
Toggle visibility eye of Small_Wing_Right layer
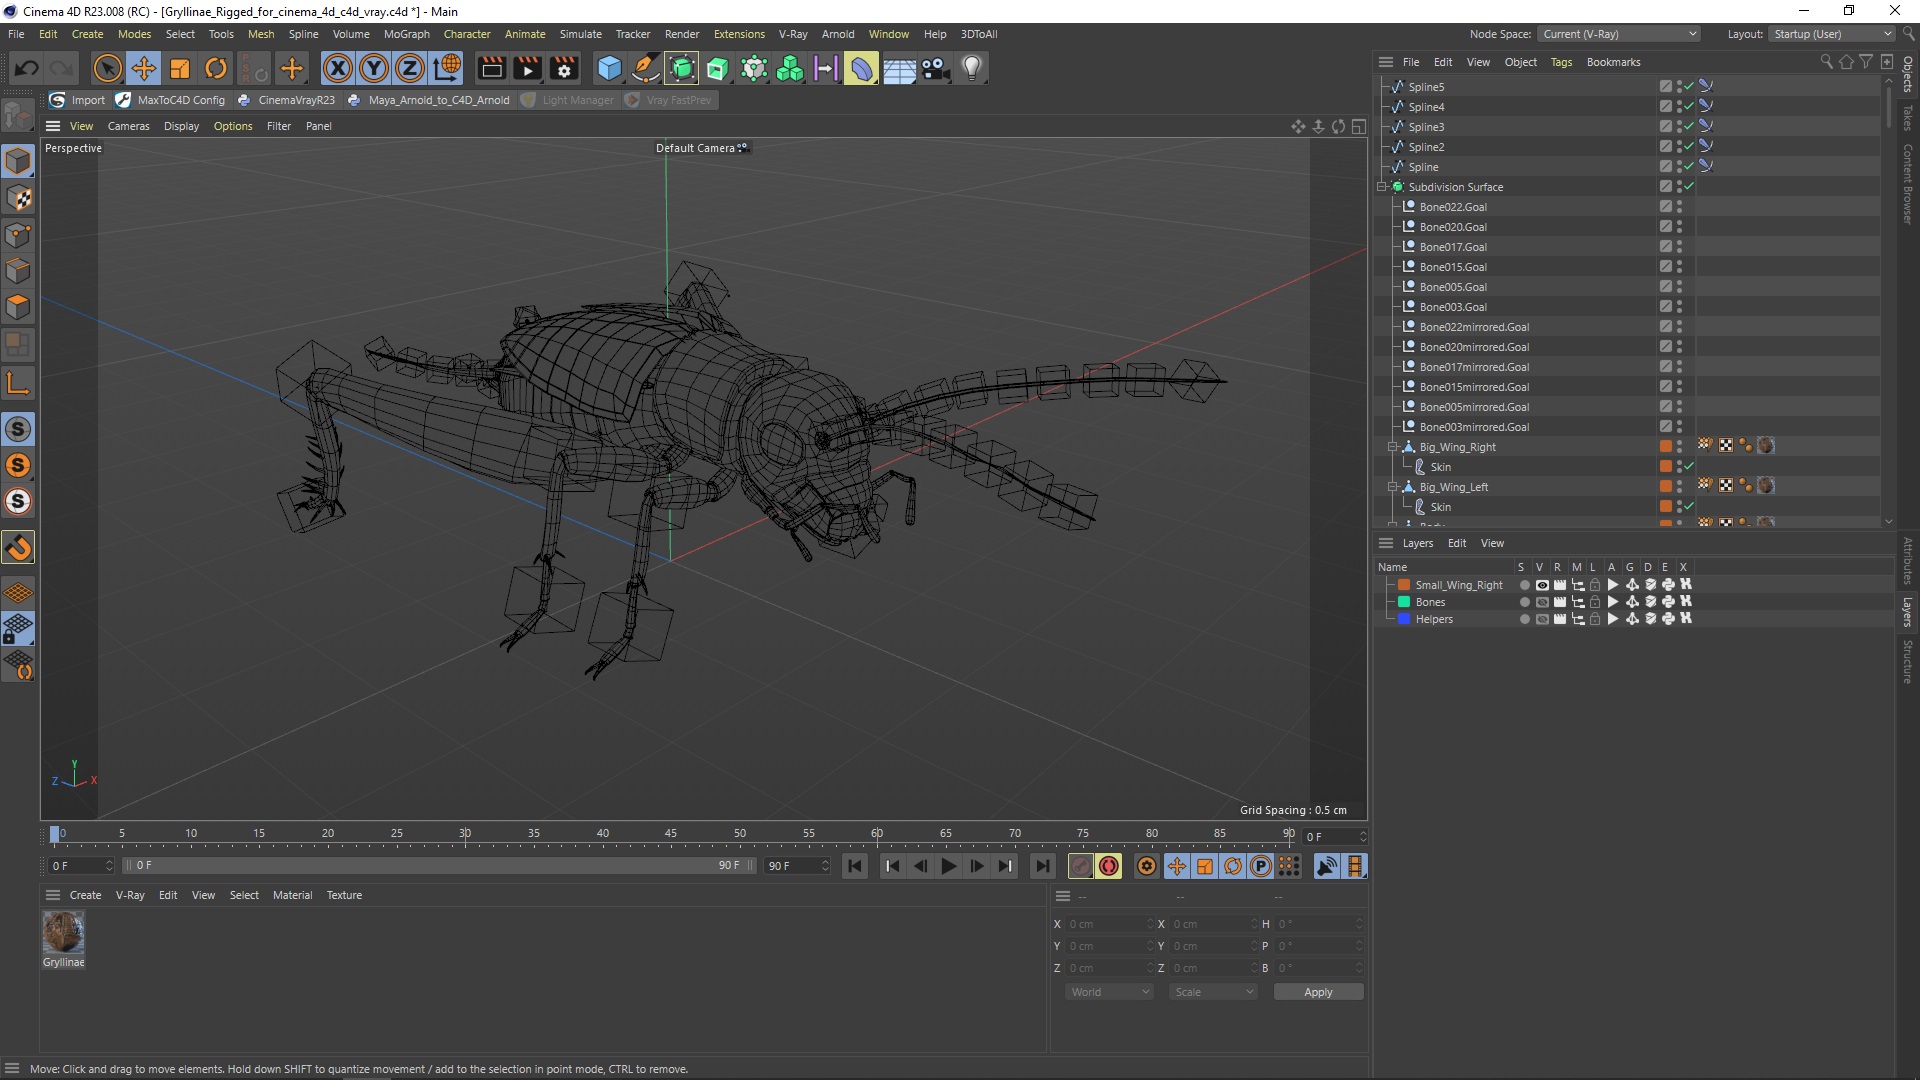1542,585
